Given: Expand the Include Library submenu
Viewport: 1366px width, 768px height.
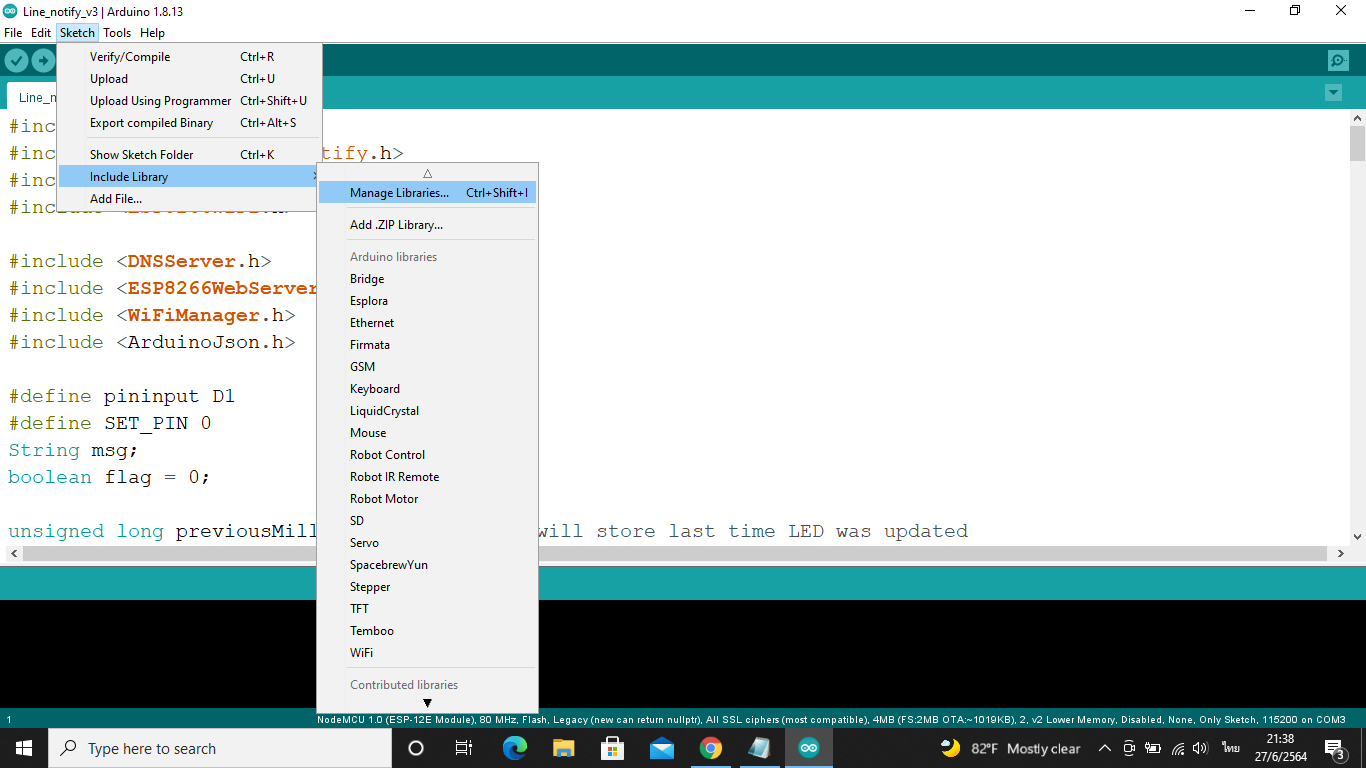Looking at the screenshot, I should pos(189,177).
